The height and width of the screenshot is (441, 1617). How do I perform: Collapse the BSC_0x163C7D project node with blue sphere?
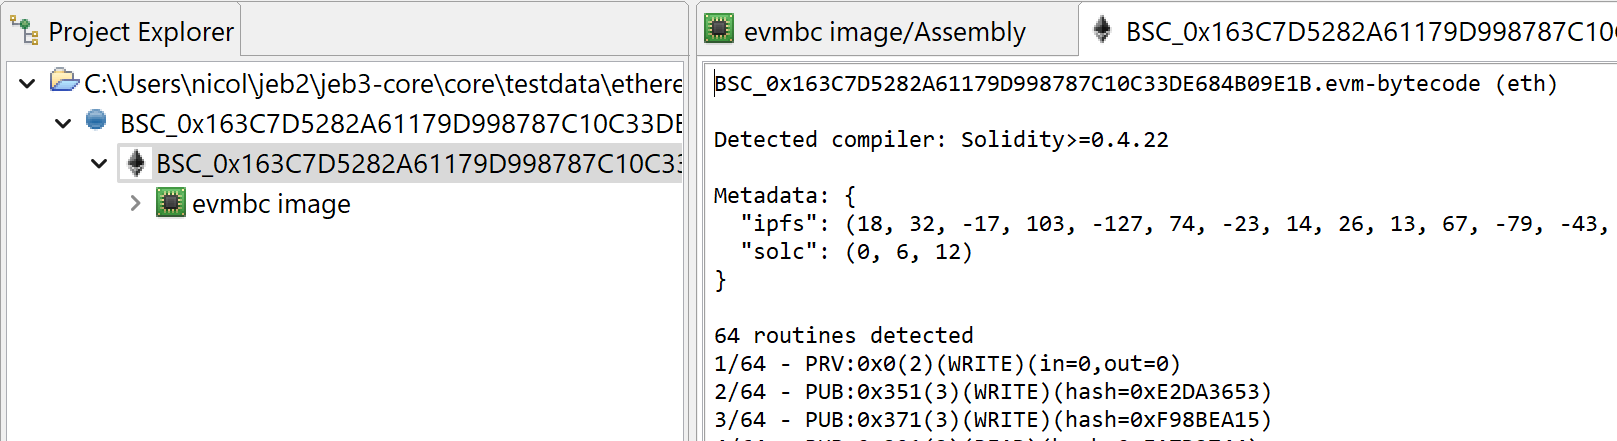(63, 123)
